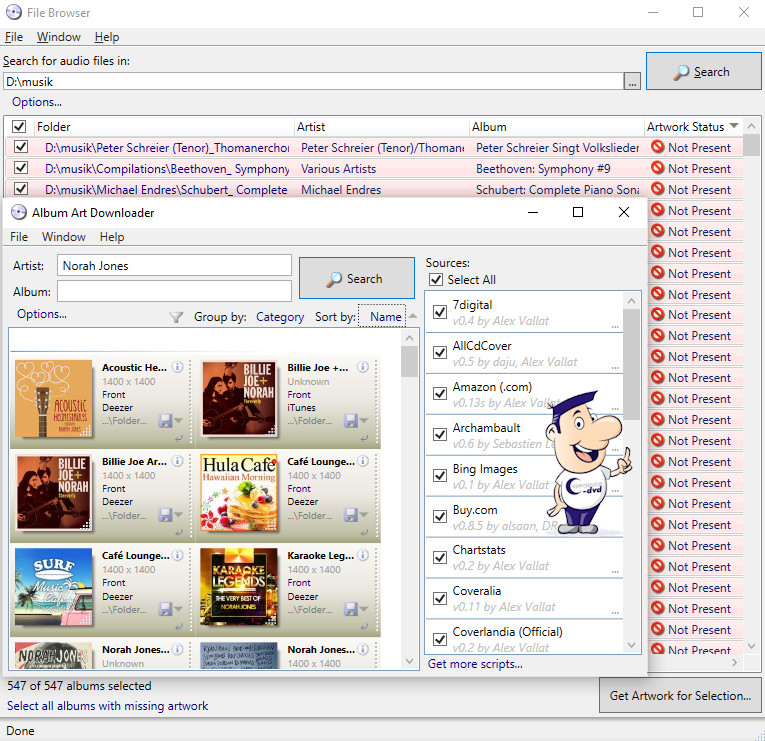
Task: Click the results list scrollbar thumb
Action: 409,361
